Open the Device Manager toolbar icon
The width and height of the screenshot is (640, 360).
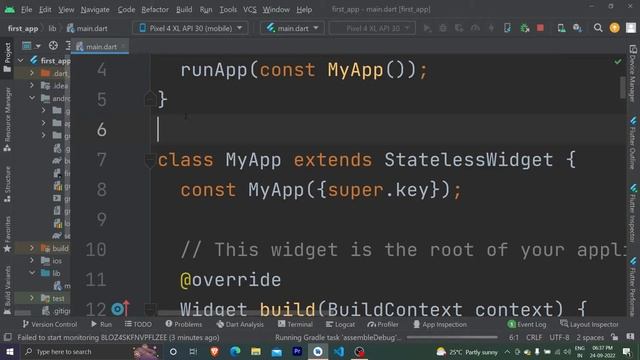click(x=562, y=28)
